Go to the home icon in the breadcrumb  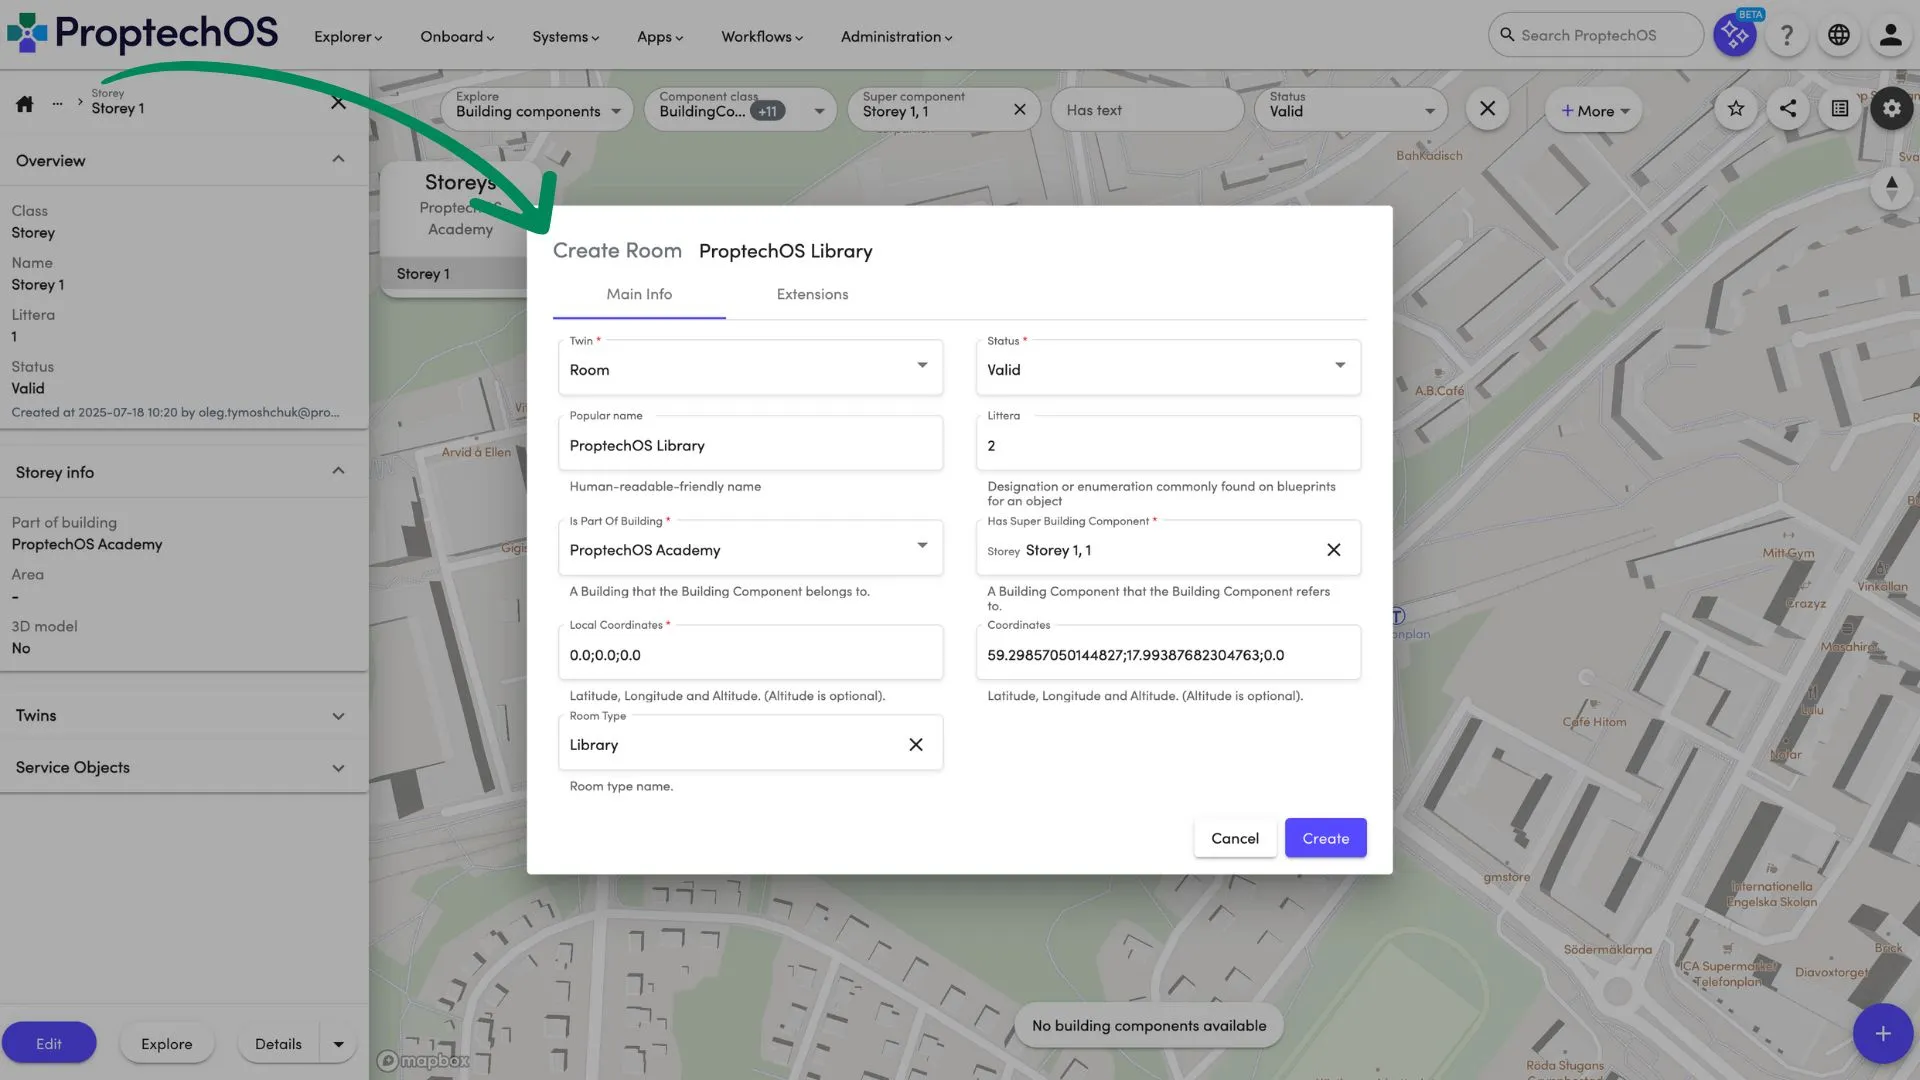pyautogui.click(x=25, y=103)
